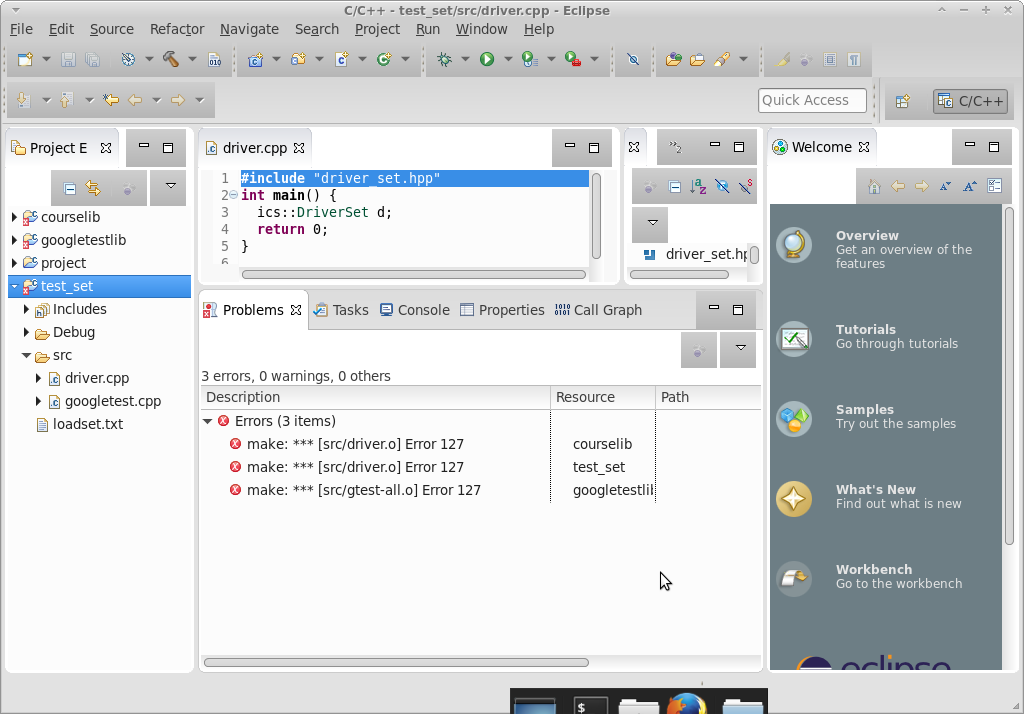The width and height of the screenshot is (1024, 714).
Task: Open the Build hammer dropdown arrow
Action: click(x=192, y=59)
